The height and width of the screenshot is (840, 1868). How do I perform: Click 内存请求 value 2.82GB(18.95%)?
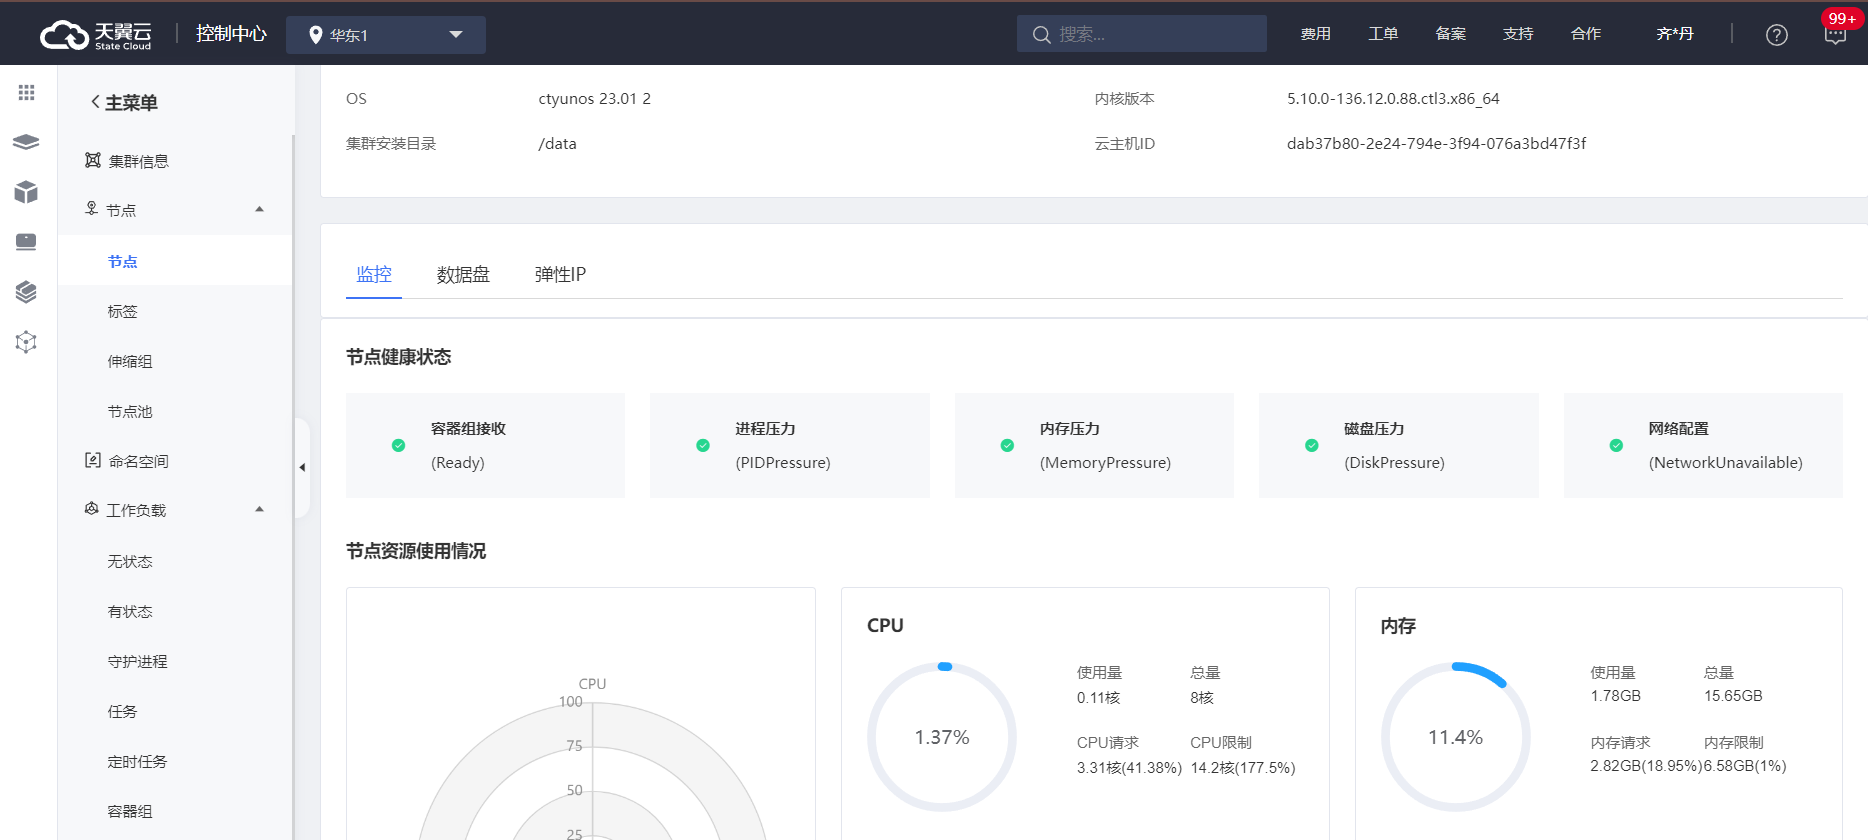pyautogui.click(x=1646, y=766)
